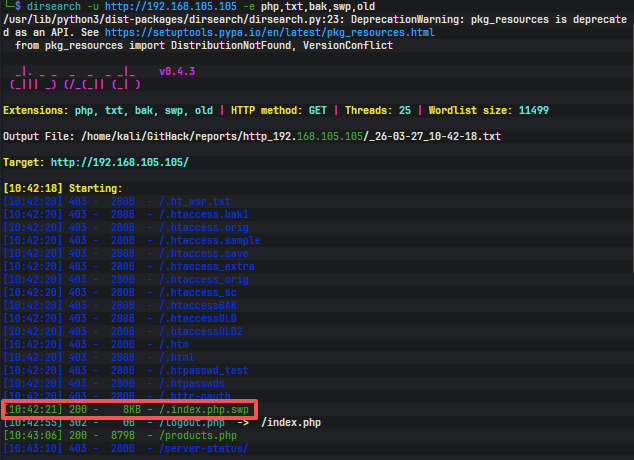Image resolution: width=634 pixels, height=460 pixels.
Task: Click the output file path ending 10-42-18.txt
Action: coord(291,136)
